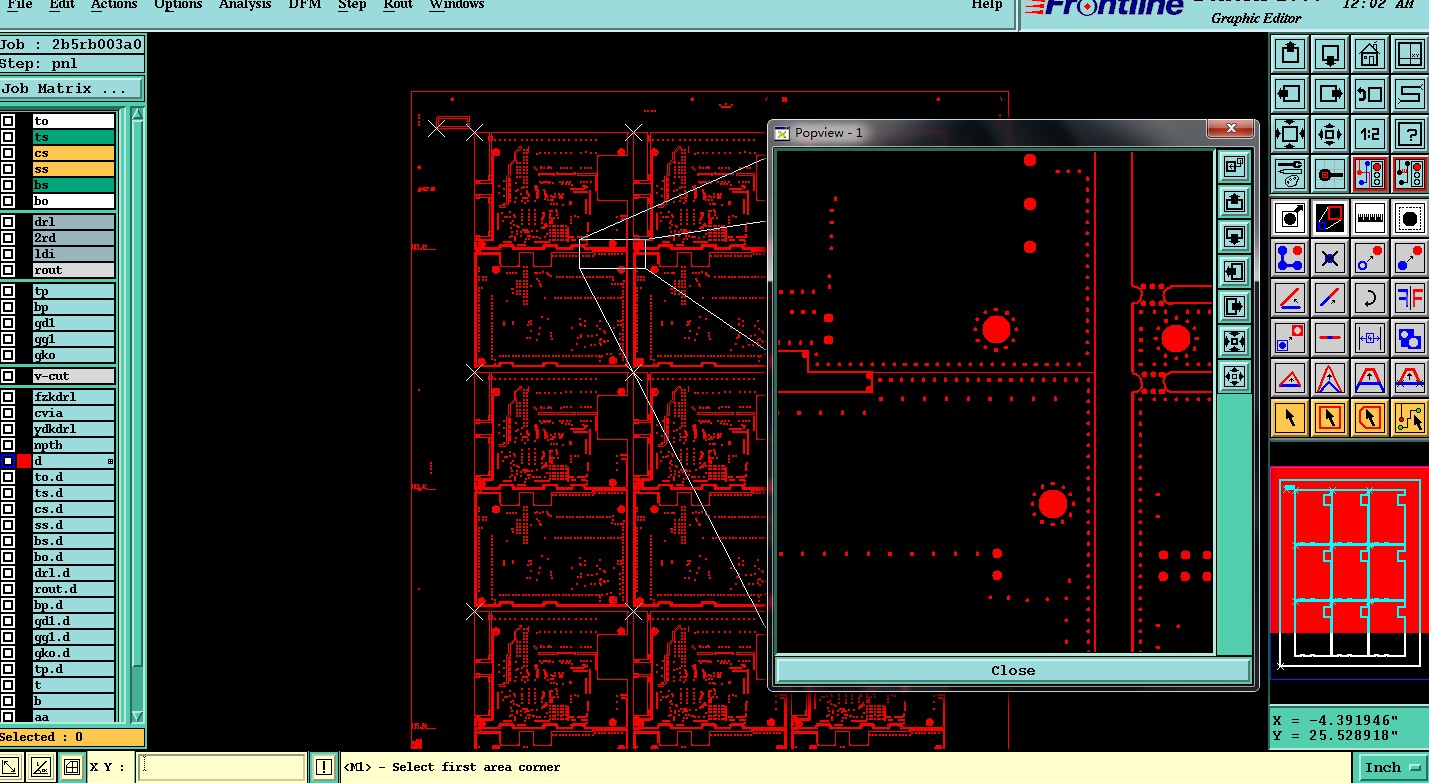
Task: Check the box beside v-cut layer
Action: tap(8, 376)
